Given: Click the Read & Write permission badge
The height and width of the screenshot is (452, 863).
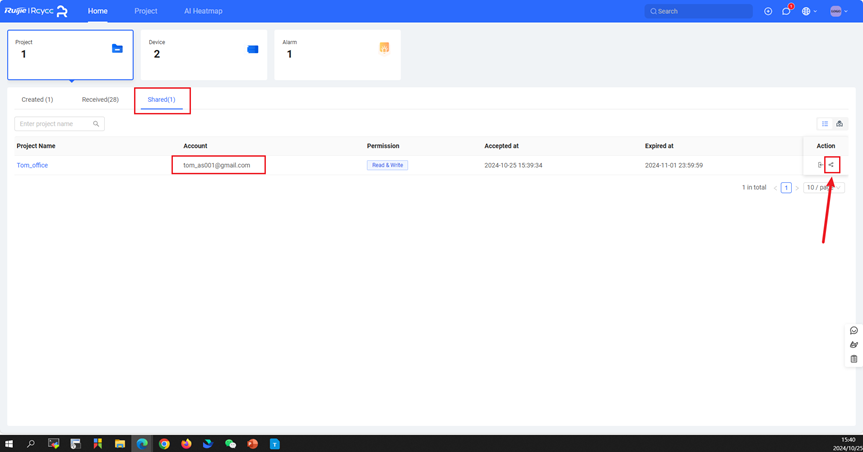Looking at the screenshot, I should pos(387,165).
